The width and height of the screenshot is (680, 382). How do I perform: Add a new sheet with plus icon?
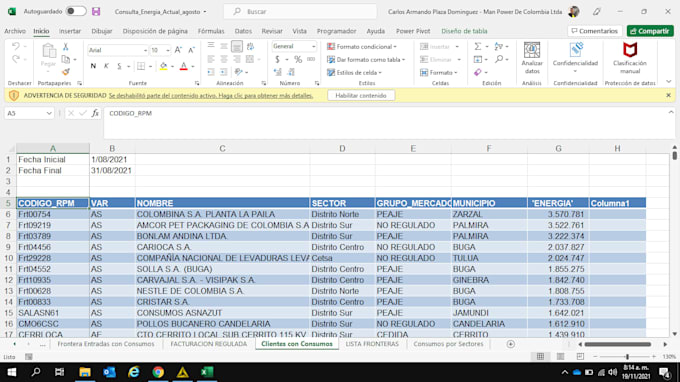pyautogui.click(x=510, y=344)
